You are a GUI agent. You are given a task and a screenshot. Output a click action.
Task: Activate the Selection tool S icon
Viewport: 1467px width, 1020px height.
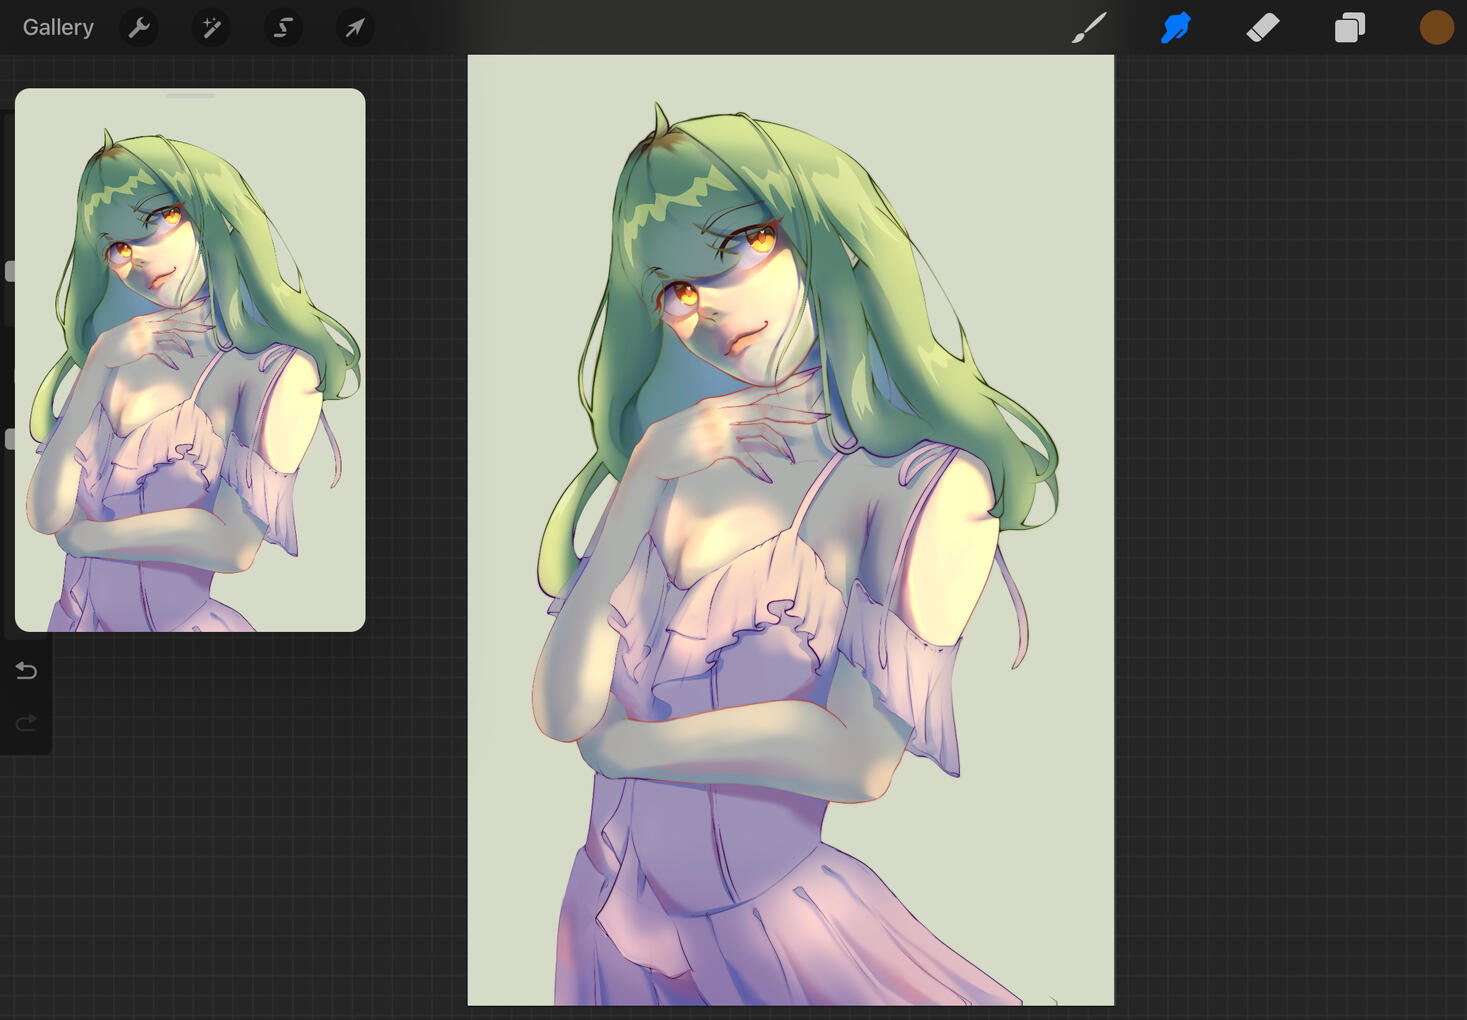[x=283, y=27]
